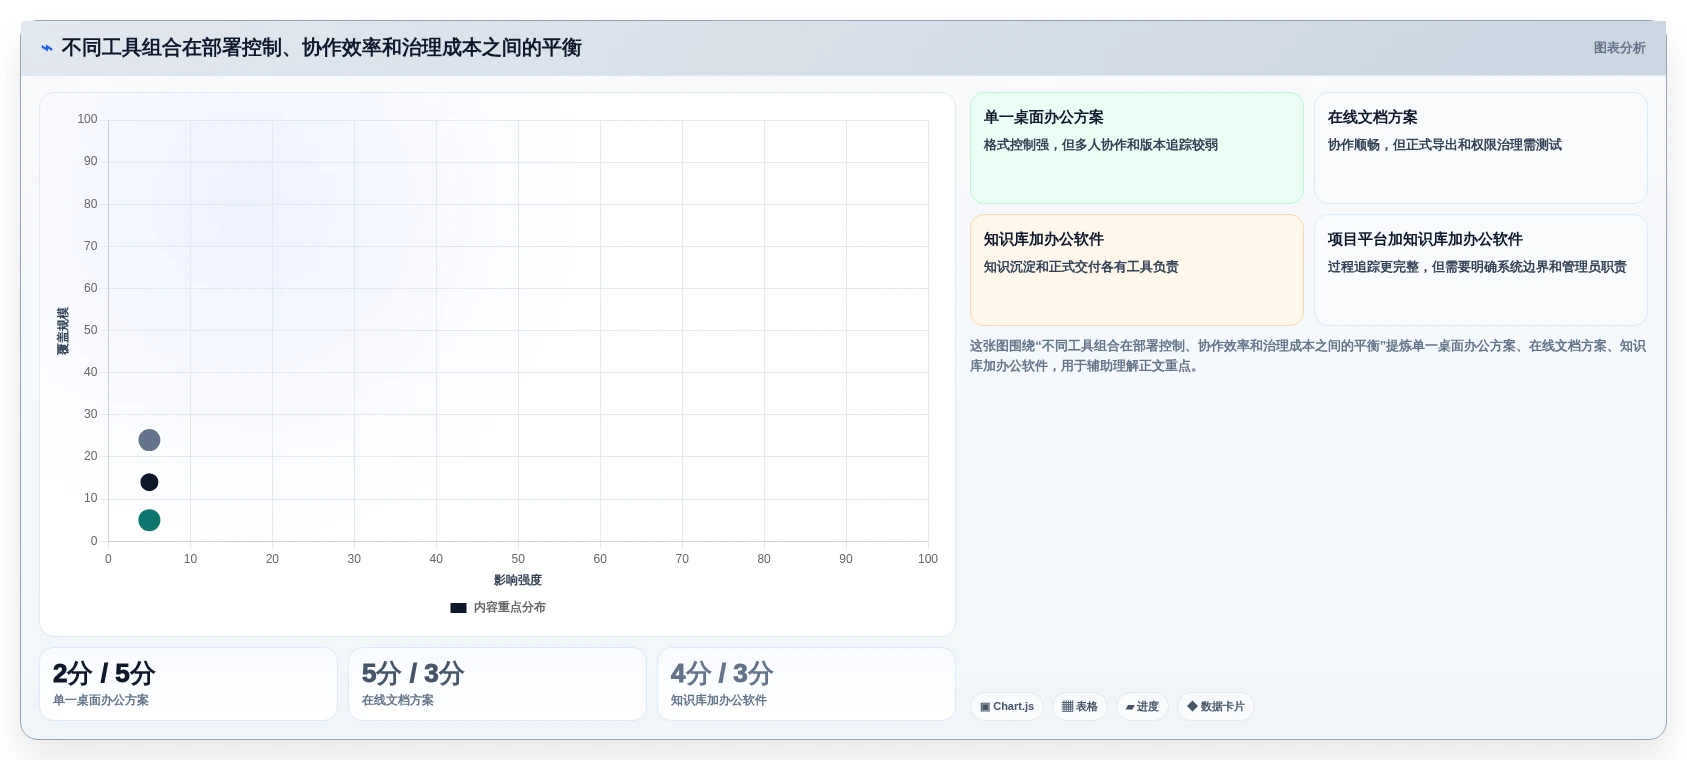
Task: Click the 影响强度 axis title
Action: [518, 580]
